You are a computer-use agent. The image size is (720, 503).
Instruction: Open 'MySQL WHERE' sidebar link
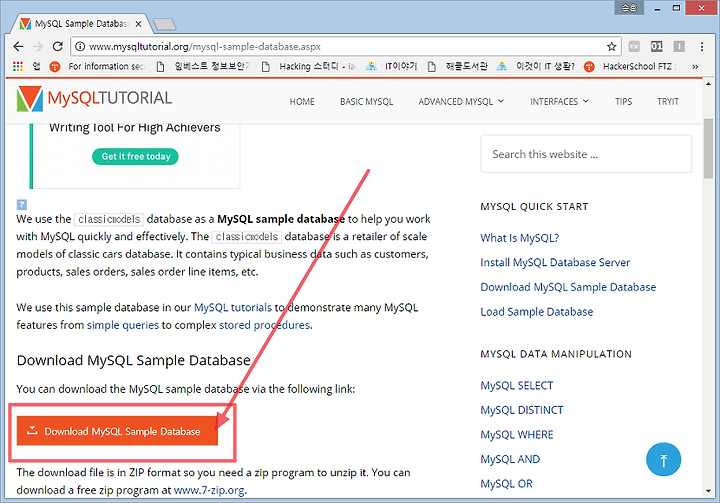[517, 435]
